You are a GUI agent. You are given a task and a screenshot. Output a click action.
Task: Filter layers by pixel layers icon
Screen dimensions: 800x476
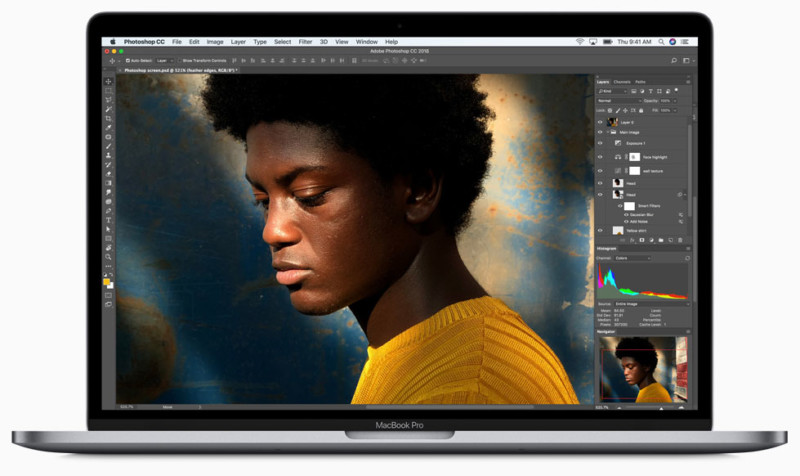click(x=633, y=91)
